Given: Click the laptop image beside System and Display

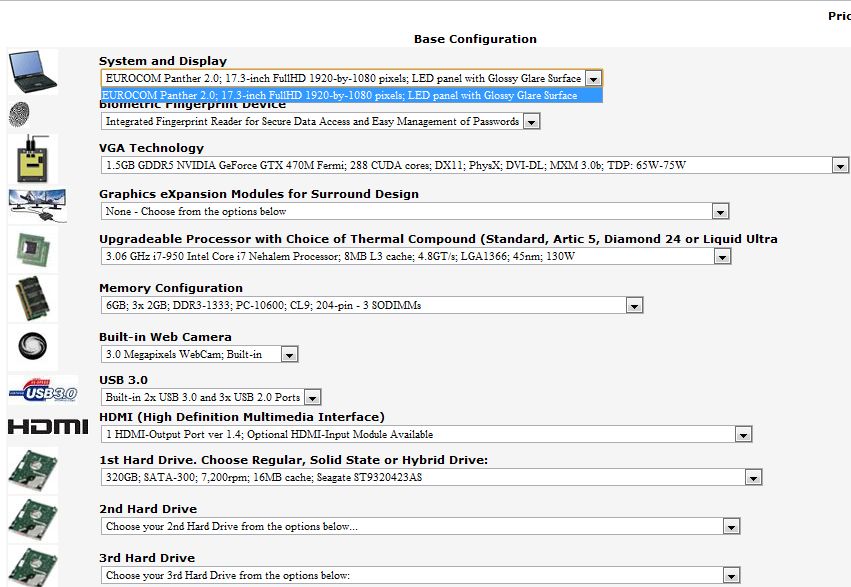Looking at the screenshot, I should tap(33, 72).
